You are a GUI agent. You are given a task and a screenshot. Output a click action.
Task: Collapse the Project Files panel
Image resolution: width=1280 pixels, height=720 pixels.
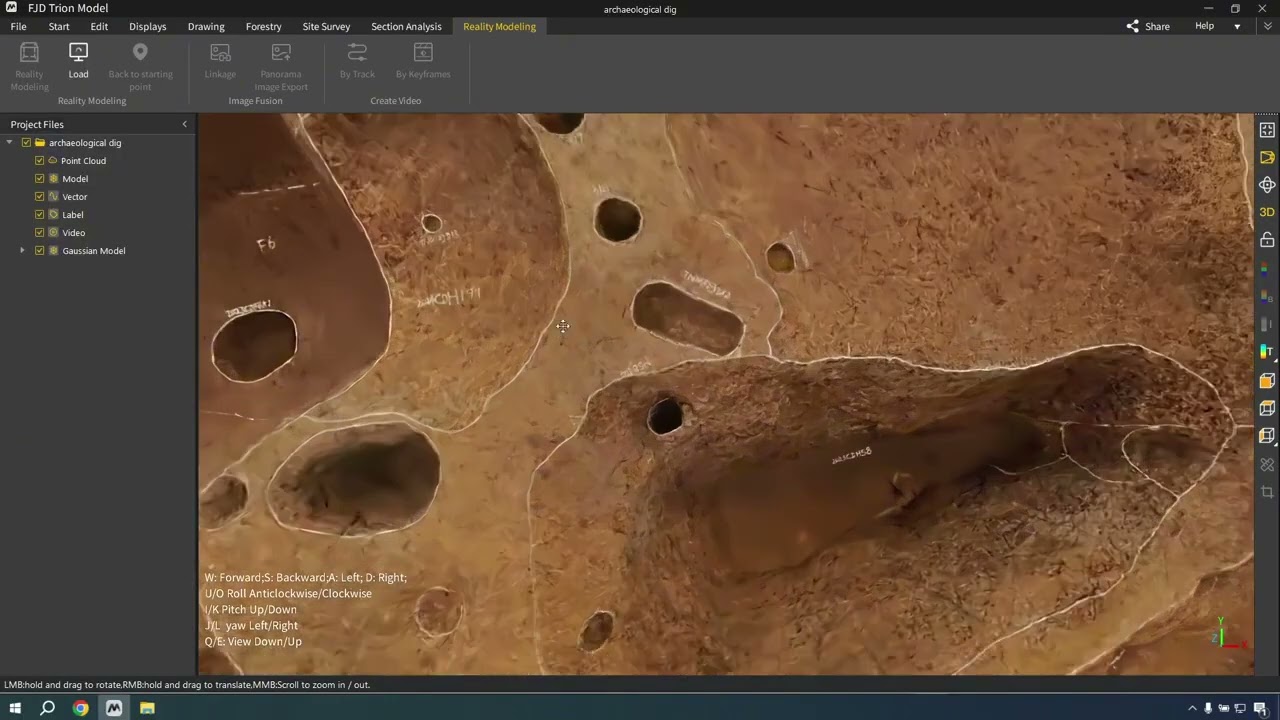click(184, 124)
